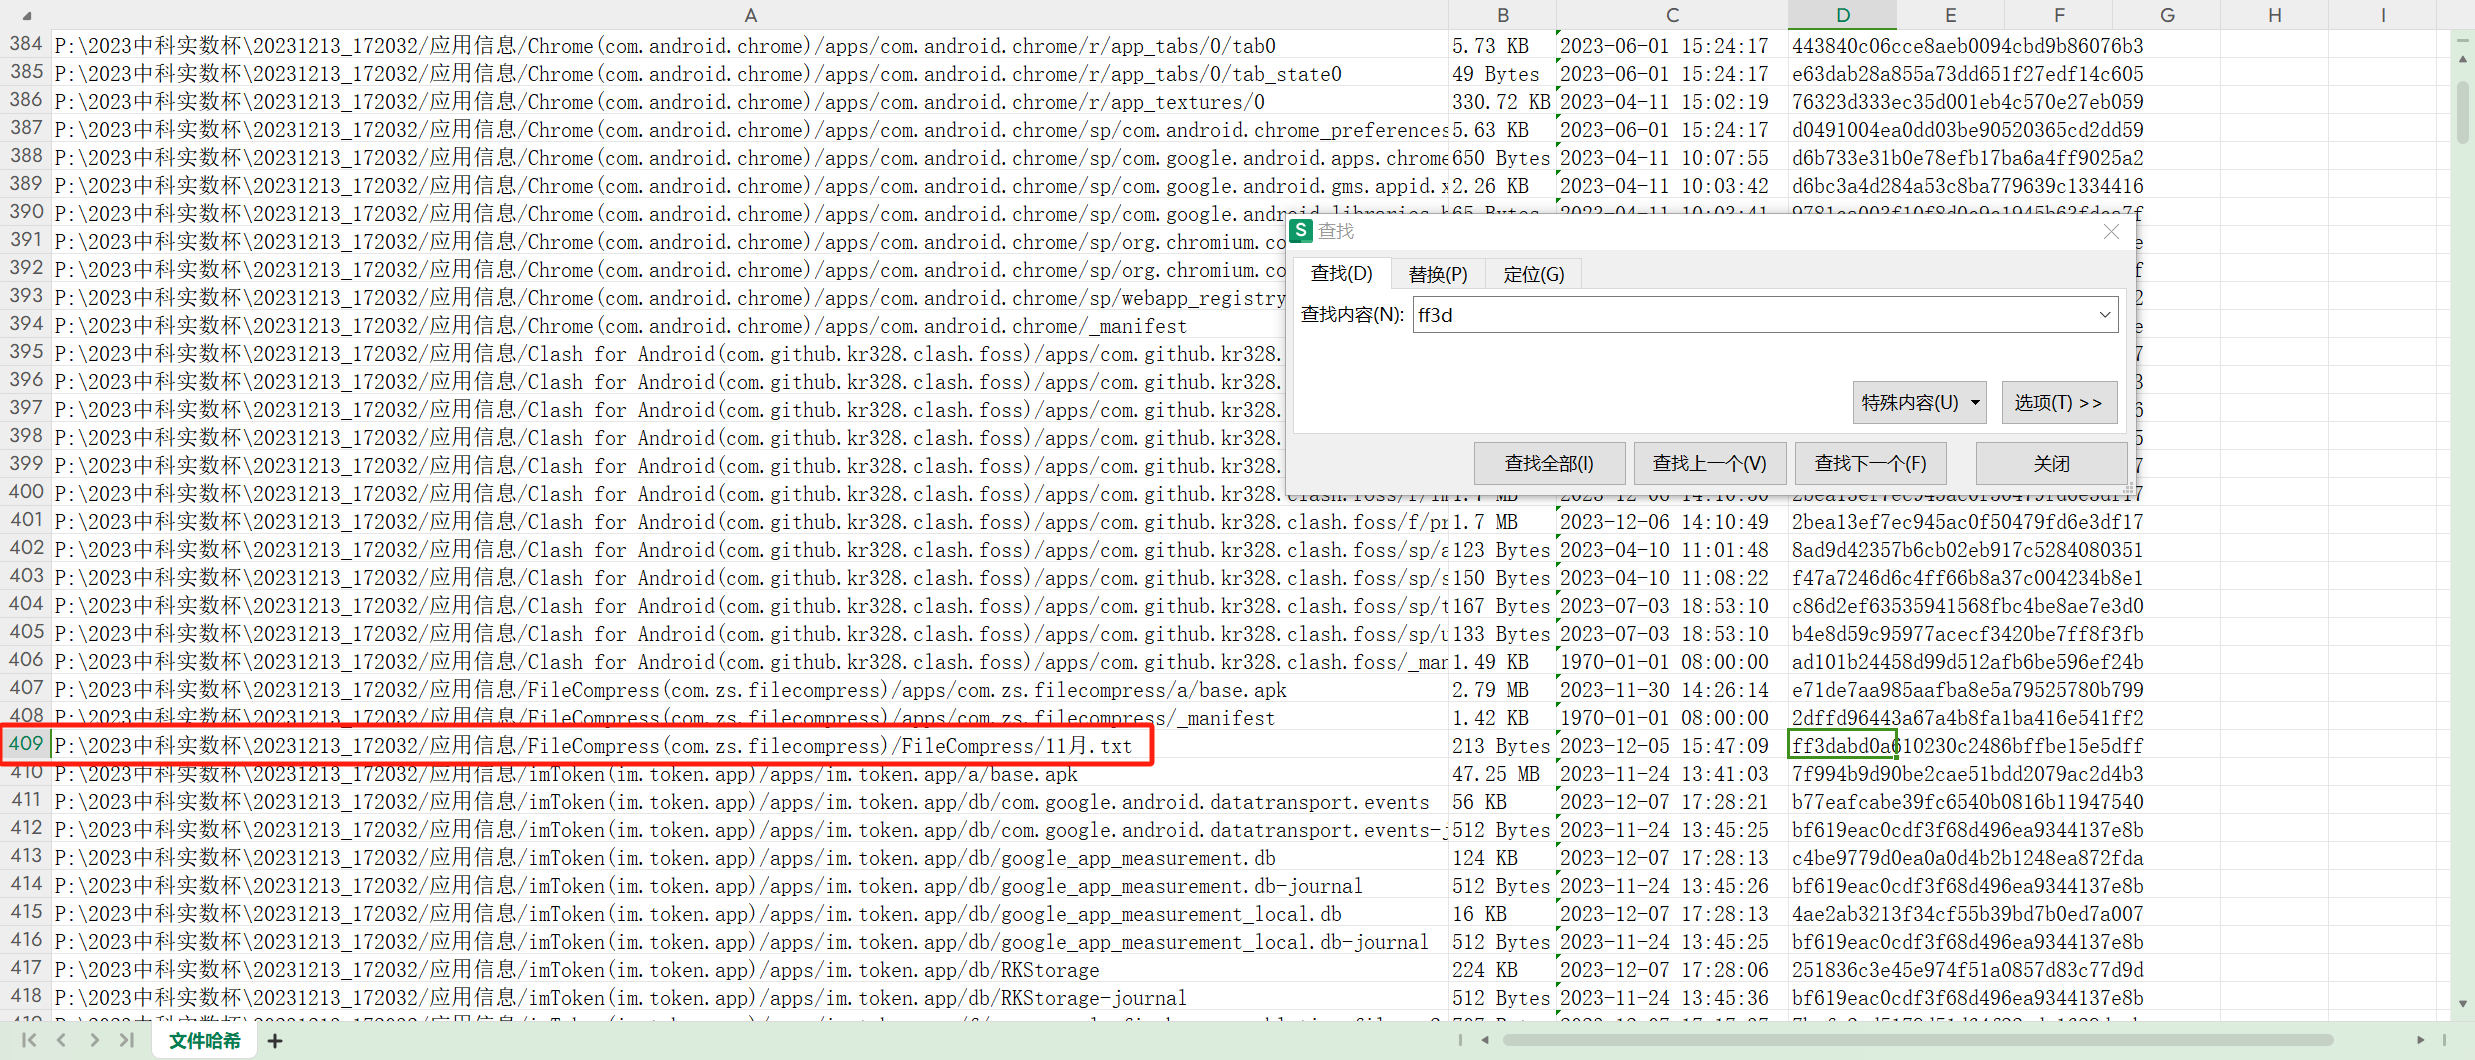Click vertical scrollbar up arrow
Screen dimensions: 2475x1060
[x=2462, y=59]
